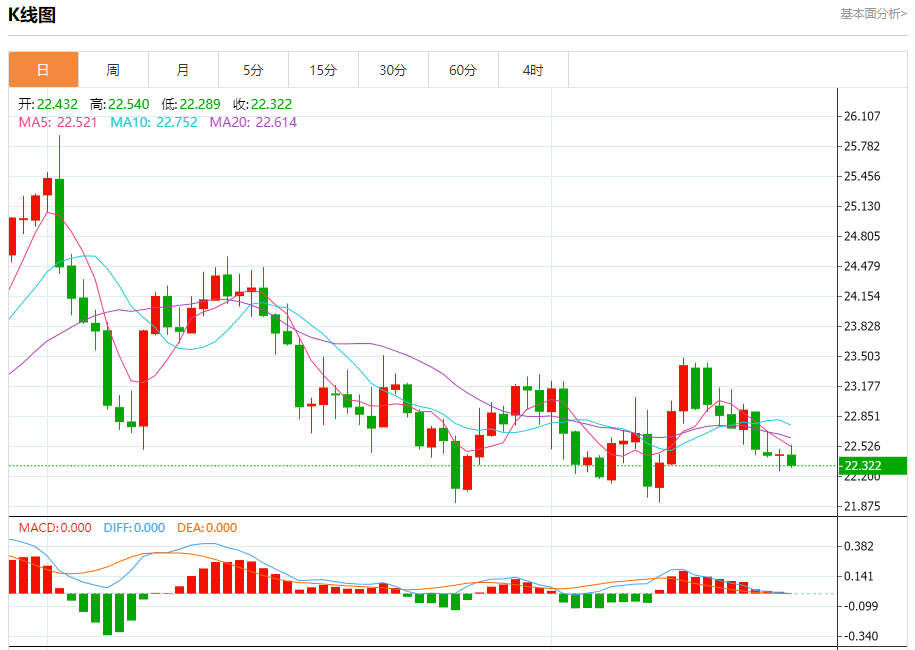Click the green current price tag 22.322
The image size is (915, 650).
click(x=872, y=466)
